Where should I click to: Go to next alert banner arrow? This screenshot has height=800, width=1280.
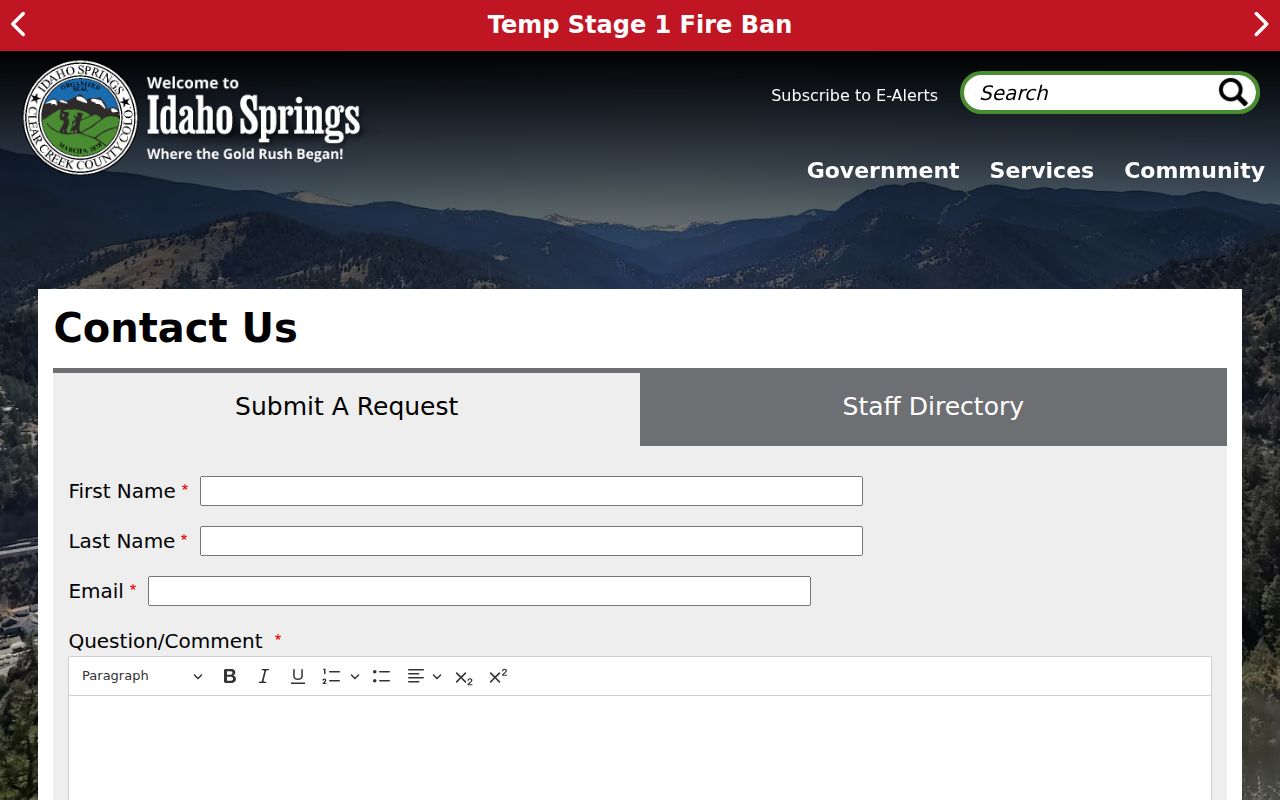click(x=1261, y=25)
